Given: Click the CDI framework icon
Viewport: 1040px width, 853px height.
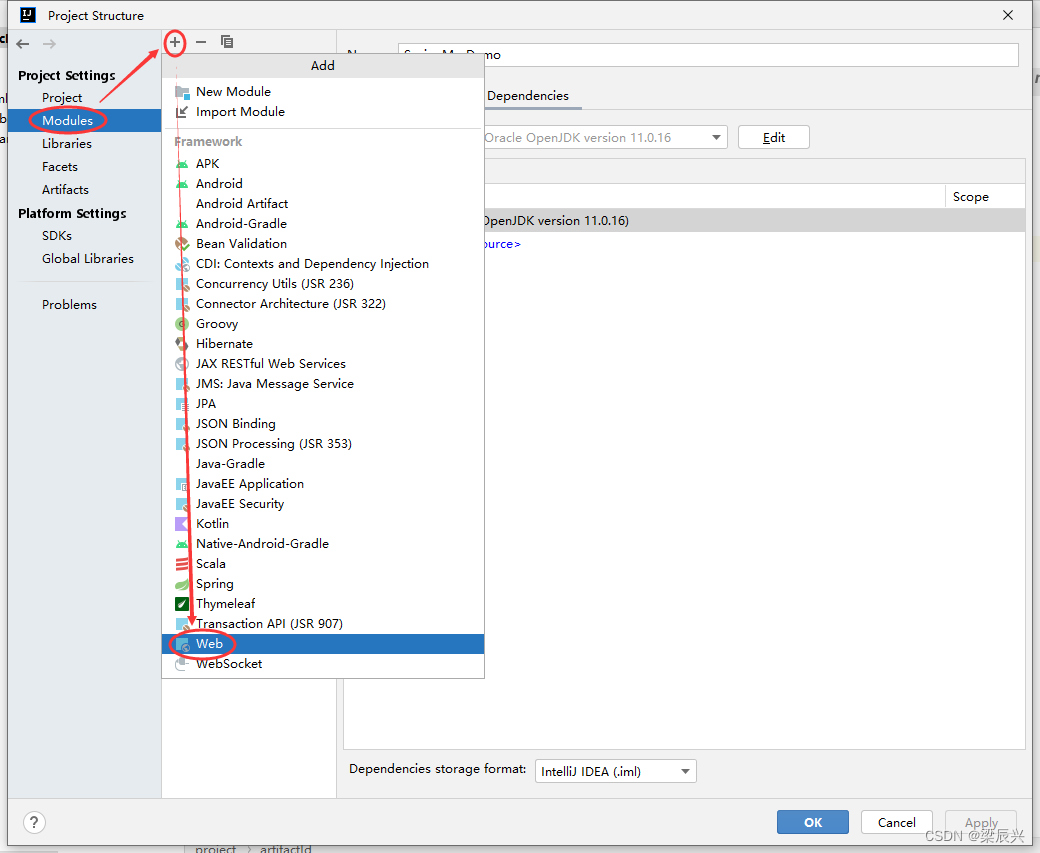Looking at the screenshot, I should 182,264.
